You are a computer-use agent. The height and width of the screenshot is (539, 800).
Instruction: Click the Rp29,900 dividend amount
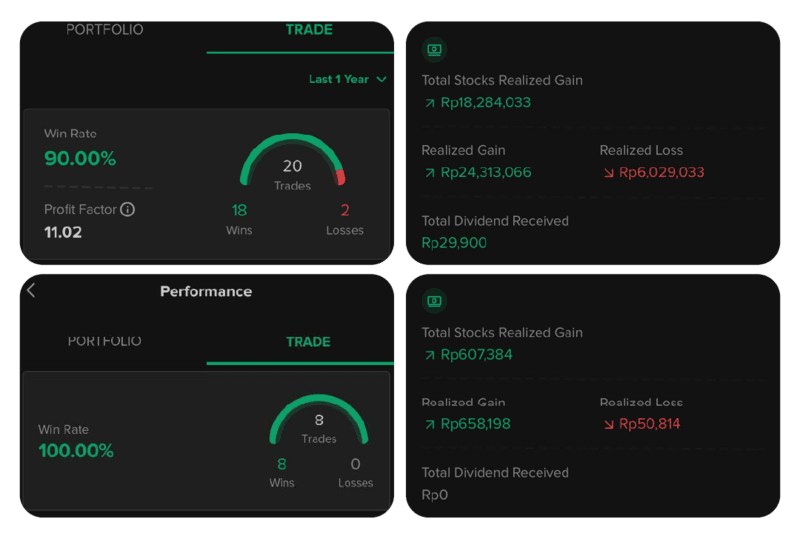pyautogui.click(x=454, y=243)
